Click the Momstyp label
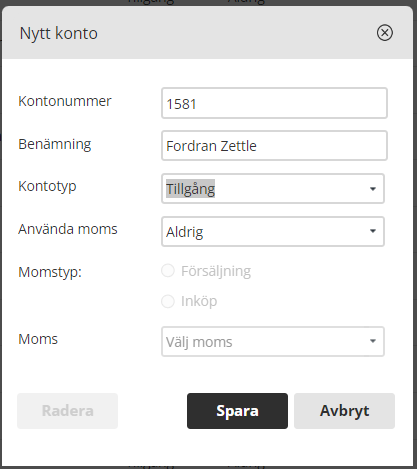The image size is (417, 469). coord(50,272)
